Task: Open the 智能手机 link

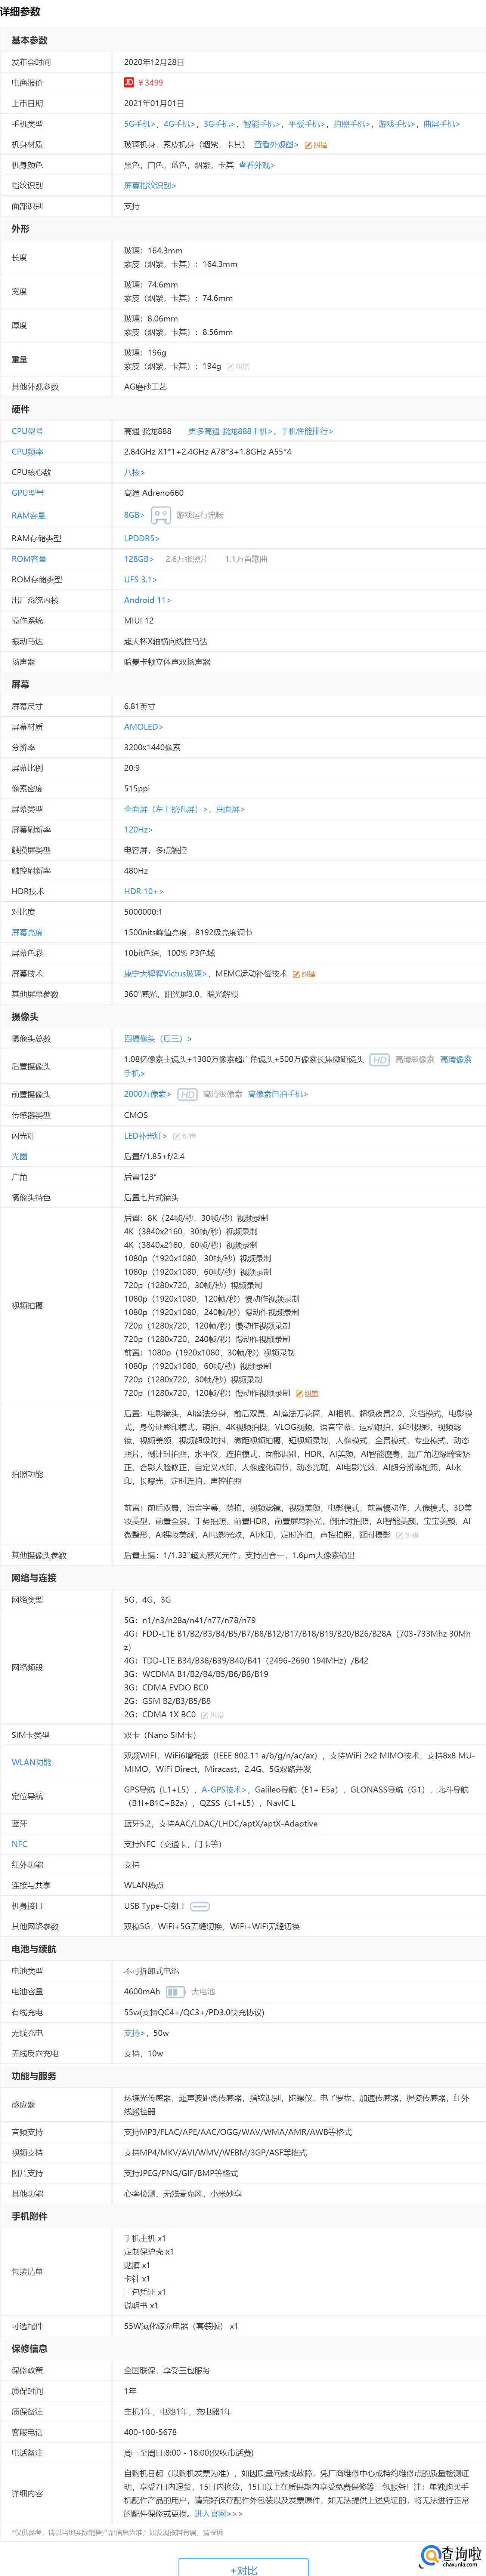Action: click(262, 124)
